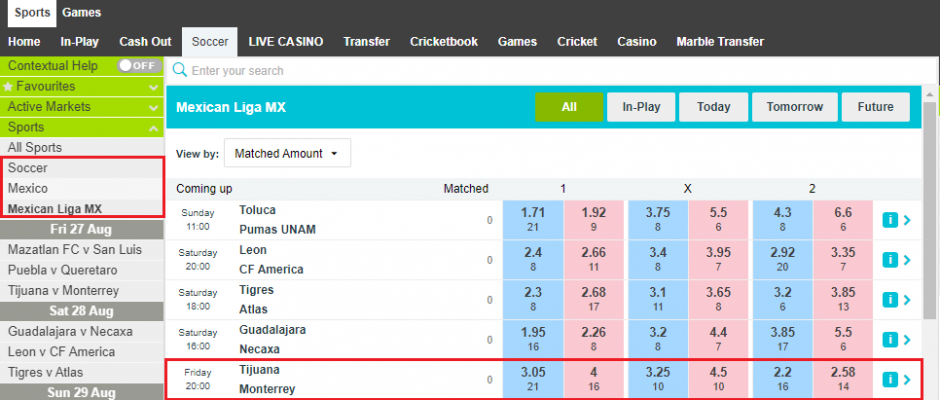Viewport: 940px width, 400px height.
Task: Back Atlas at 3.2 odds
Action: coord(782,300)
